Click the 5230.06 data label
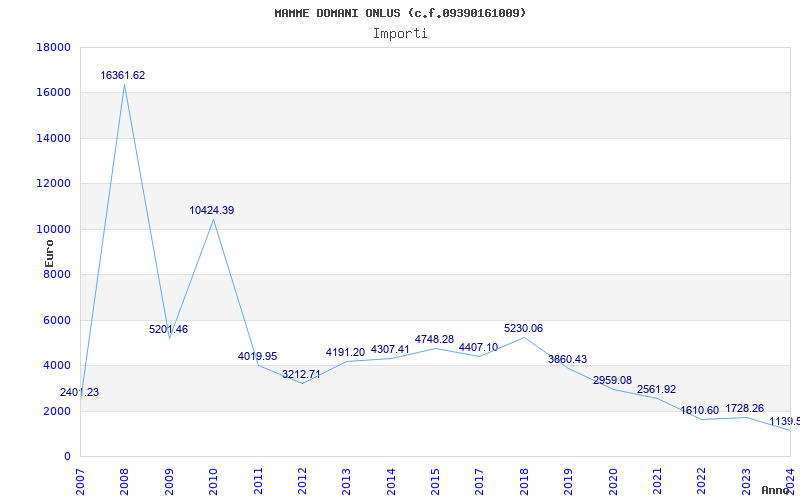Viewport: 800px width, 500px height. pos(523,329)
